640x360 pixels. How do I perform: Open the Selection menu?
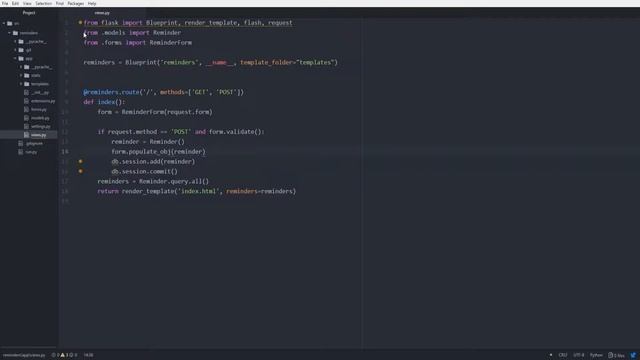43,3
